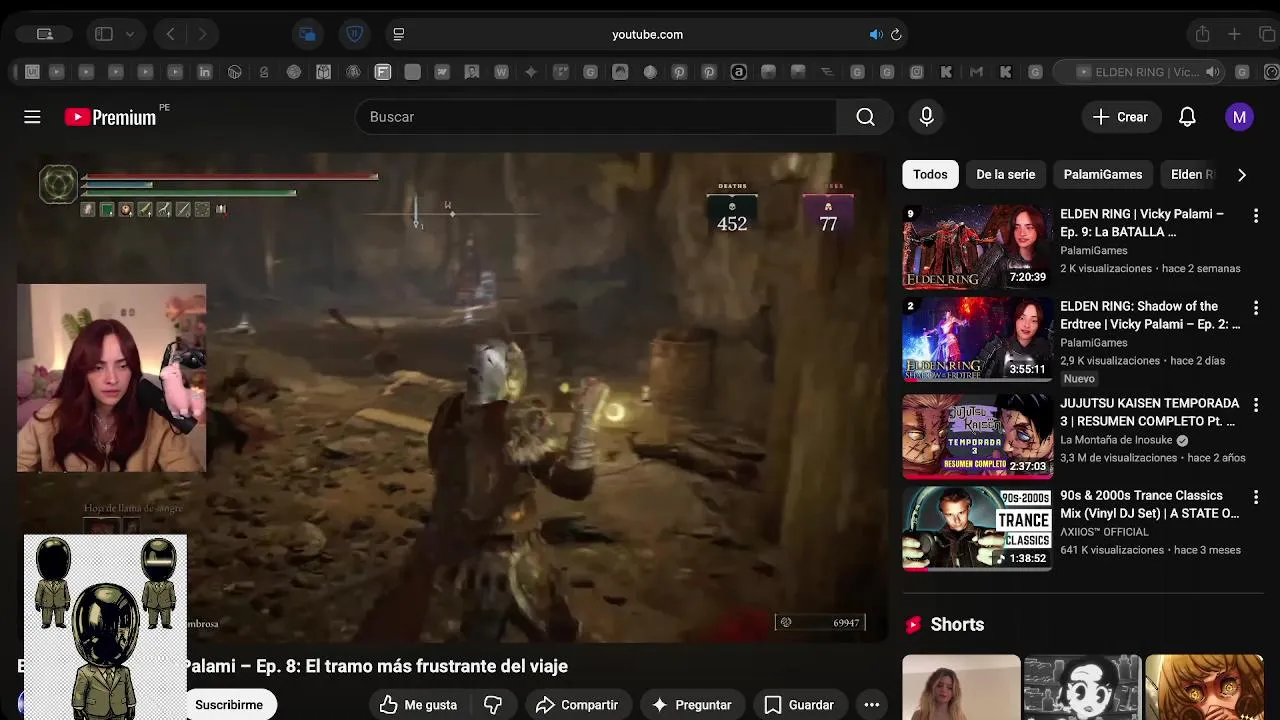Viewport: 1280px width, 720px height.
Task: Open a new Safari tab with plus
Action: point(1235,34)
